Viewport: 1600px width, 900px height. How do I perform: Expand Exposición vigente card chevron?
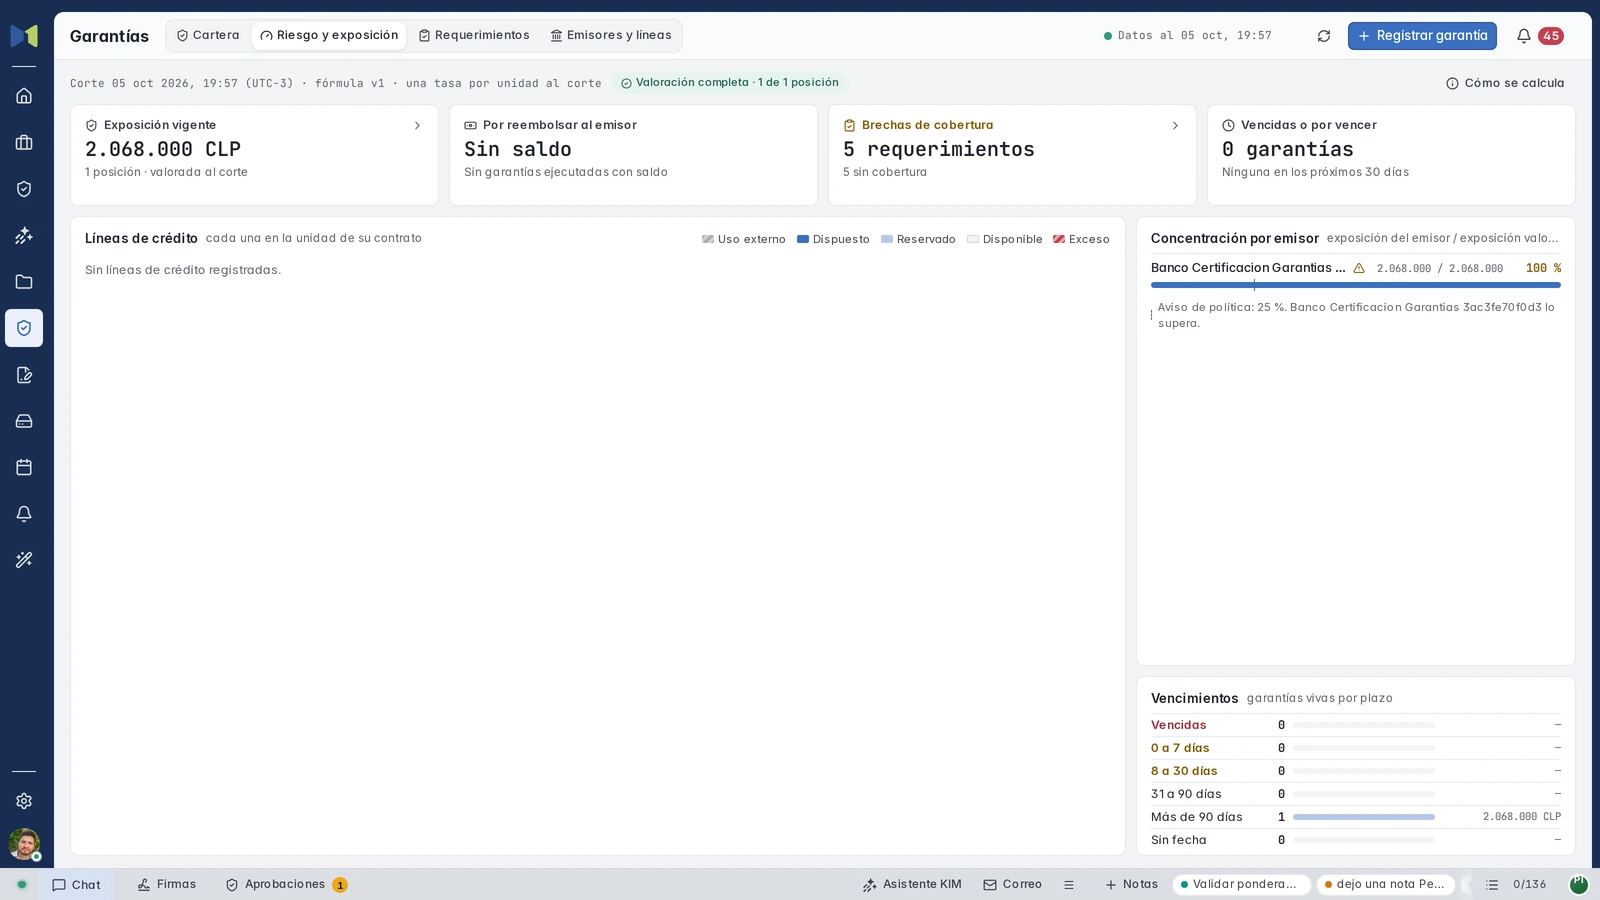417,126
